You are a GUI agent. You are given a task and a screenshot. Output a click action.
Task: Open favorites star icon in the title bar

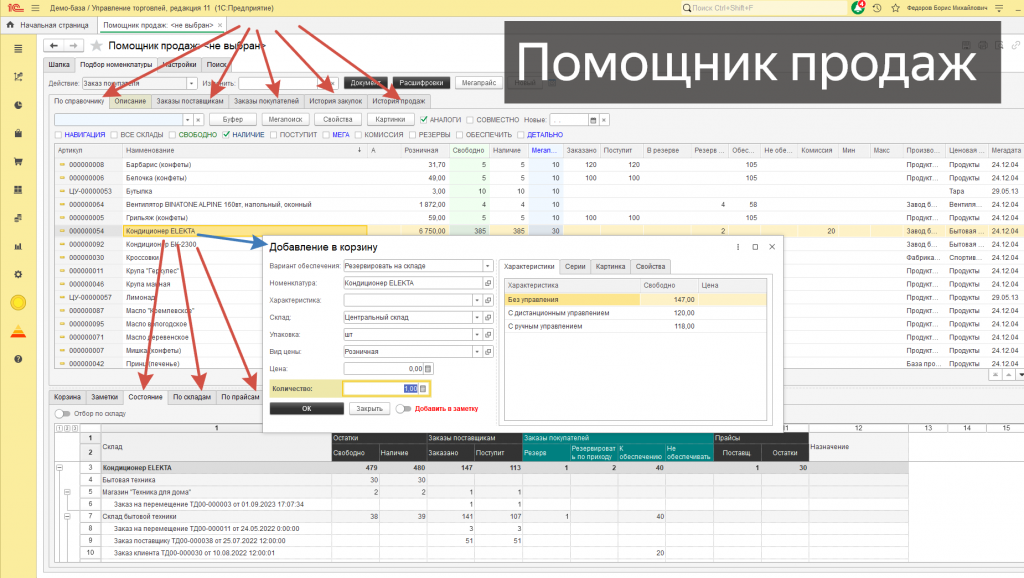(895, 8)
